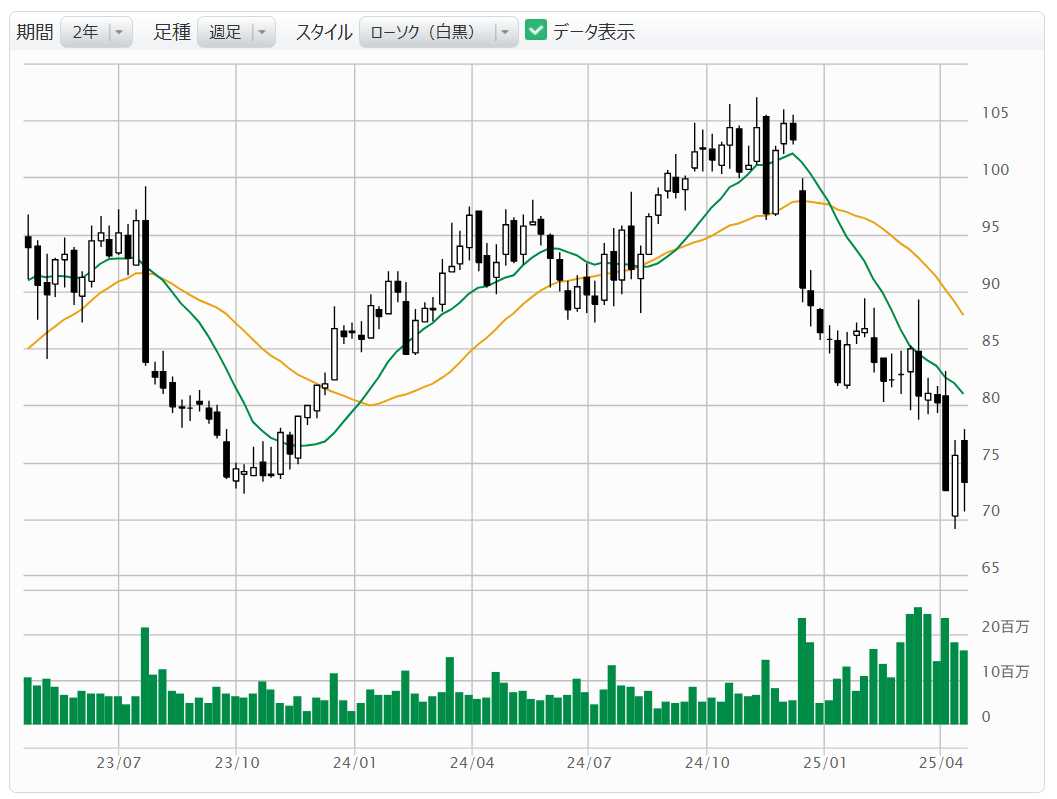This screenshot has height=799, width=1057.
Task: Click right end of green moving average line
Action: click(x=962, y=392)
